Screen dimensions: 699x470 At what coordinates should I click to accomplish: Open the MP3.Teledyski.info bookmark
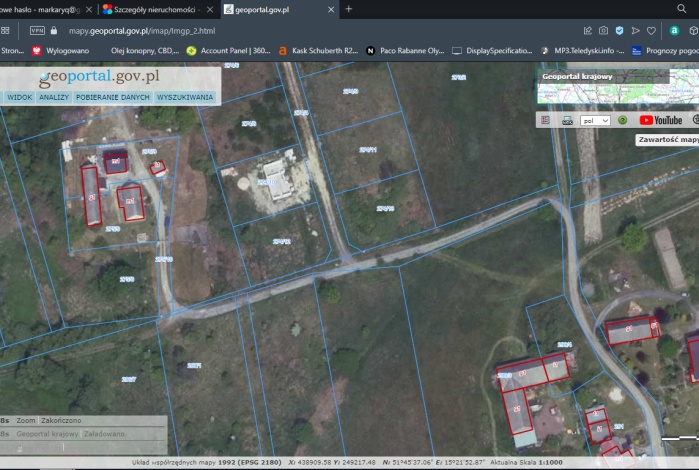pyautogui.click(x=582, y=51)
